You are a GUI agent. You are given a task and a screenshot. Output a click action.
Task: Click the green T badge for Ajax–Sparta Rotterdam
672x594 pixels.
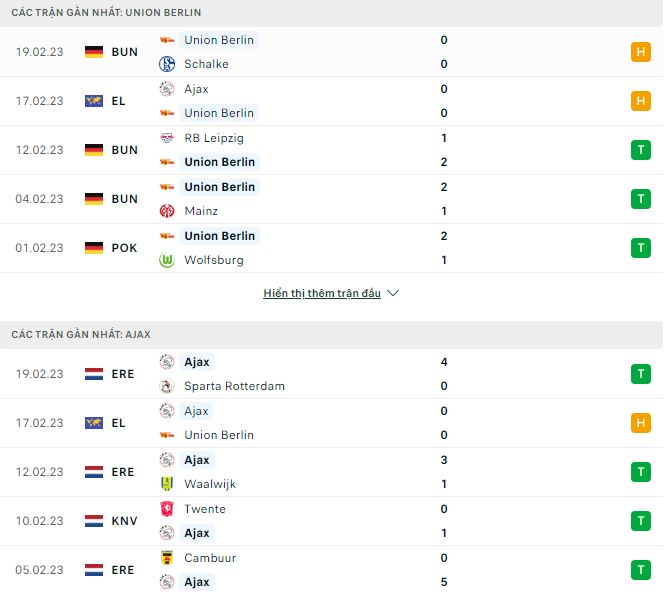pos(641,374)
